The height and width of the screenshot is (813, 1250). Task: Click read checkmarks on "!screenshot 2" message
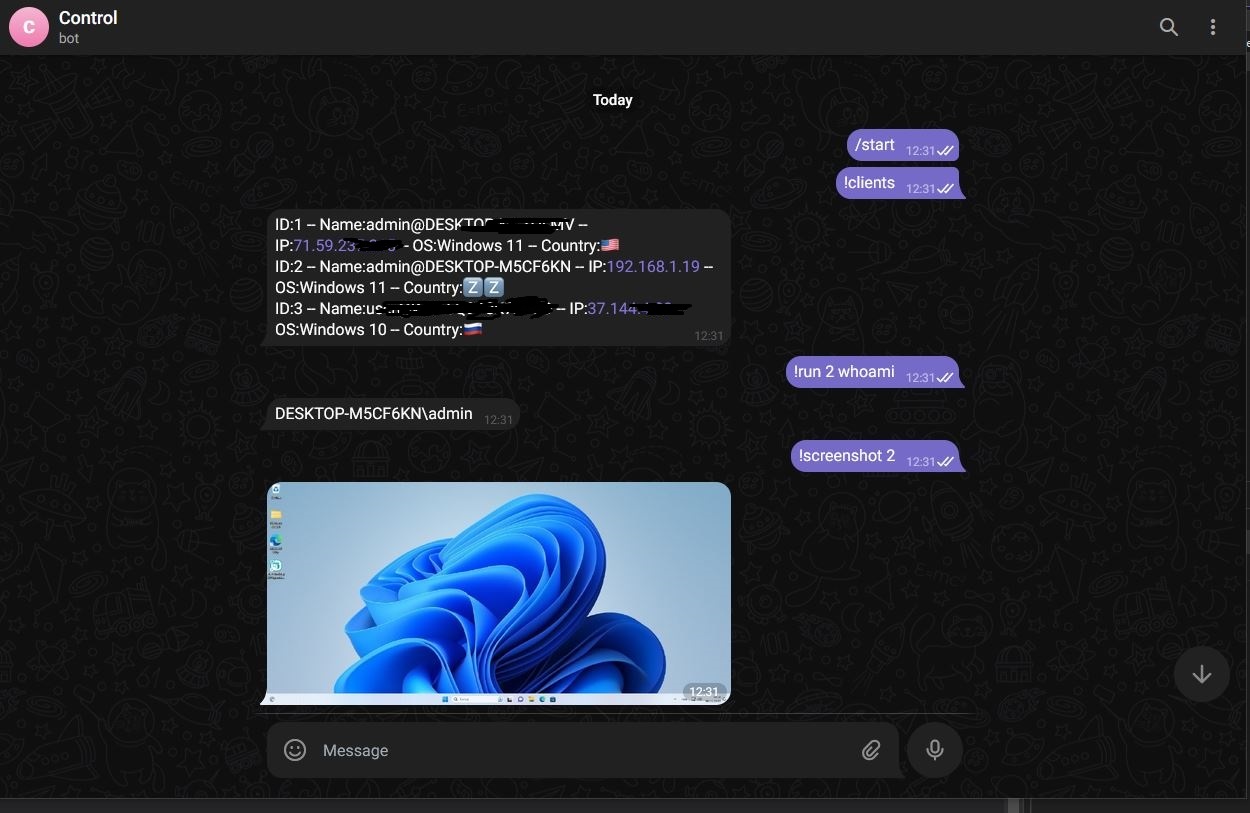(945, 462)
